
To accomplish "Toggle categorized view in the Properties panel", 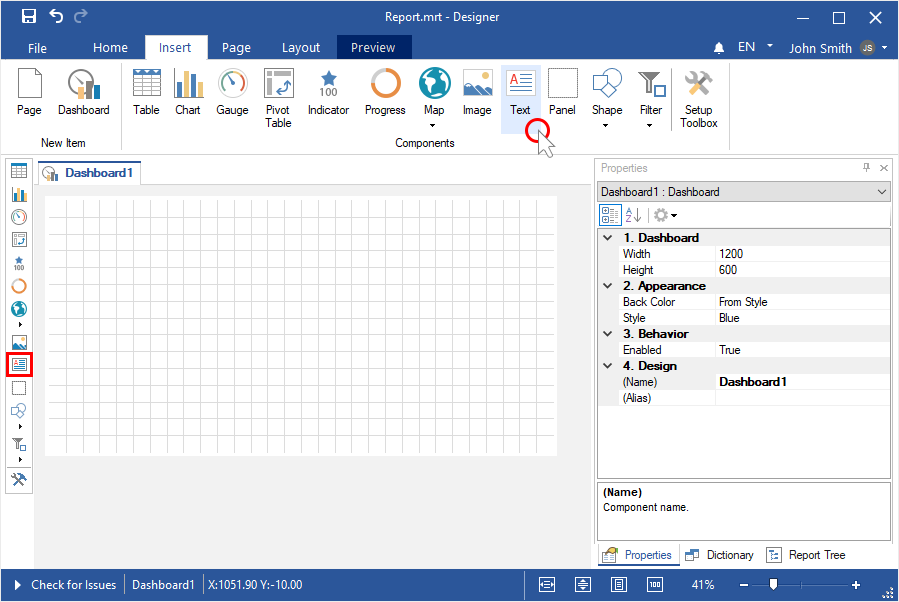I will pyautogui.click(x=609, y=215).
